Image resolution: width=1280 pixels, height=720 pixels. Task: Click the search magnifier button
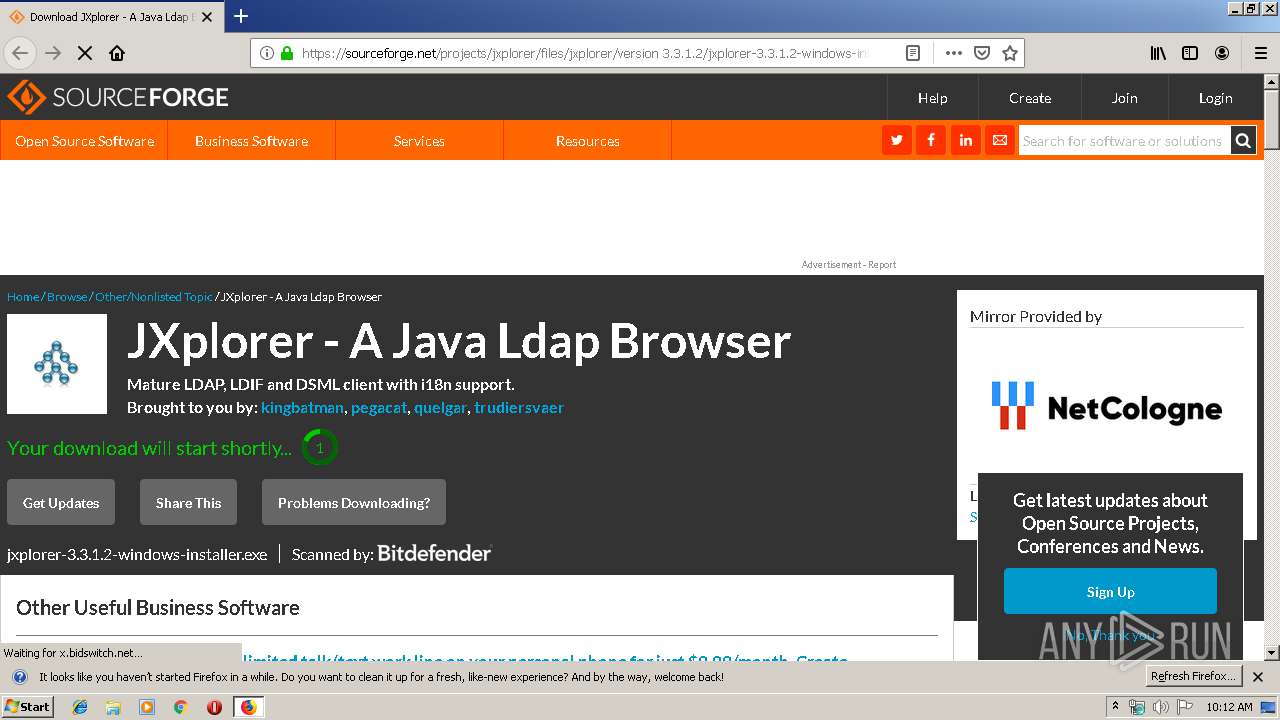tap(1243, 141)
